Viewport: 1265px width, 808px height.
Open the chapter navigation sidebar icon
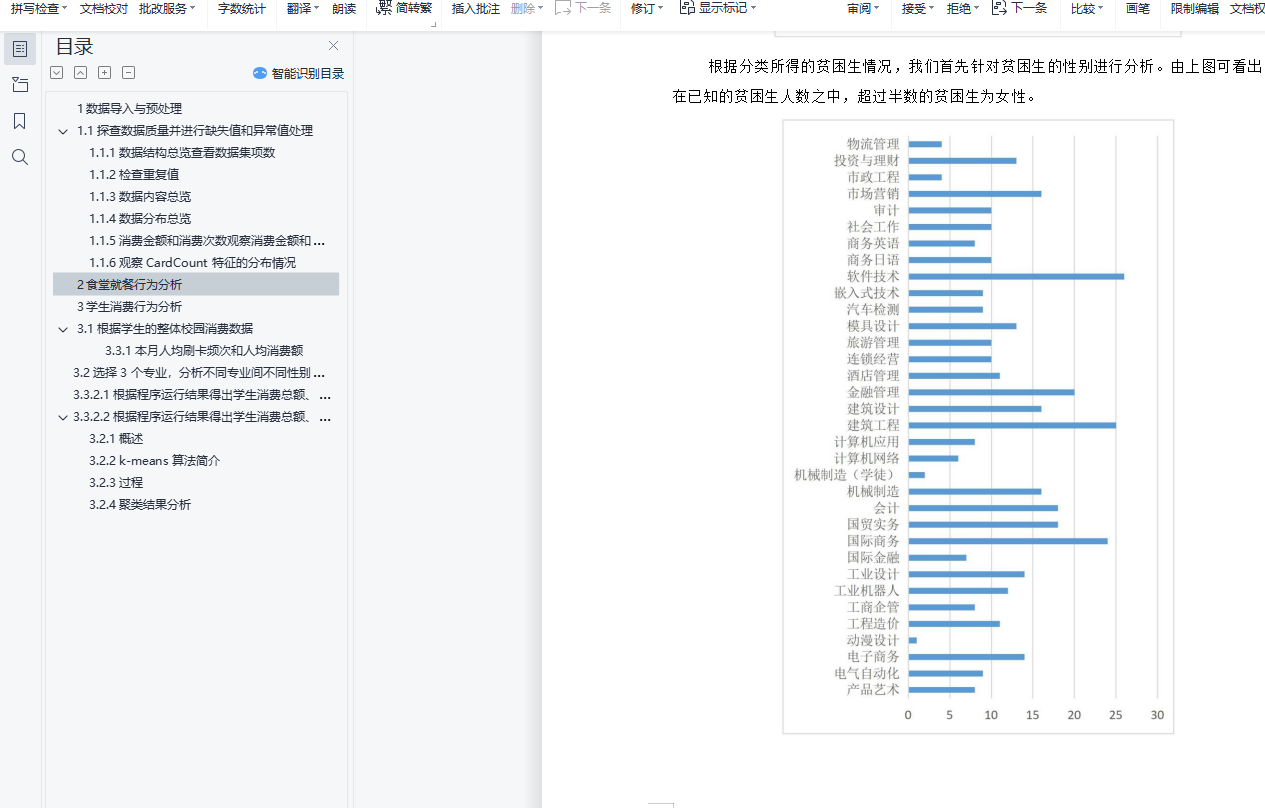tap(20, 85)
